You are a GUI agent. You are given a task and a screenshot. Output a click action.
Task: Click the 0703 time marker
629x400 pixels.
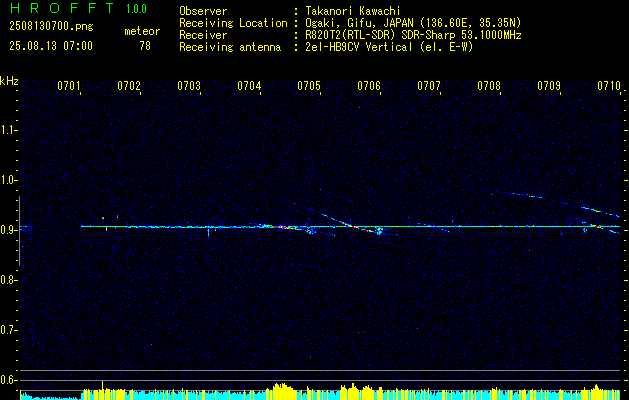click(189, 85)
